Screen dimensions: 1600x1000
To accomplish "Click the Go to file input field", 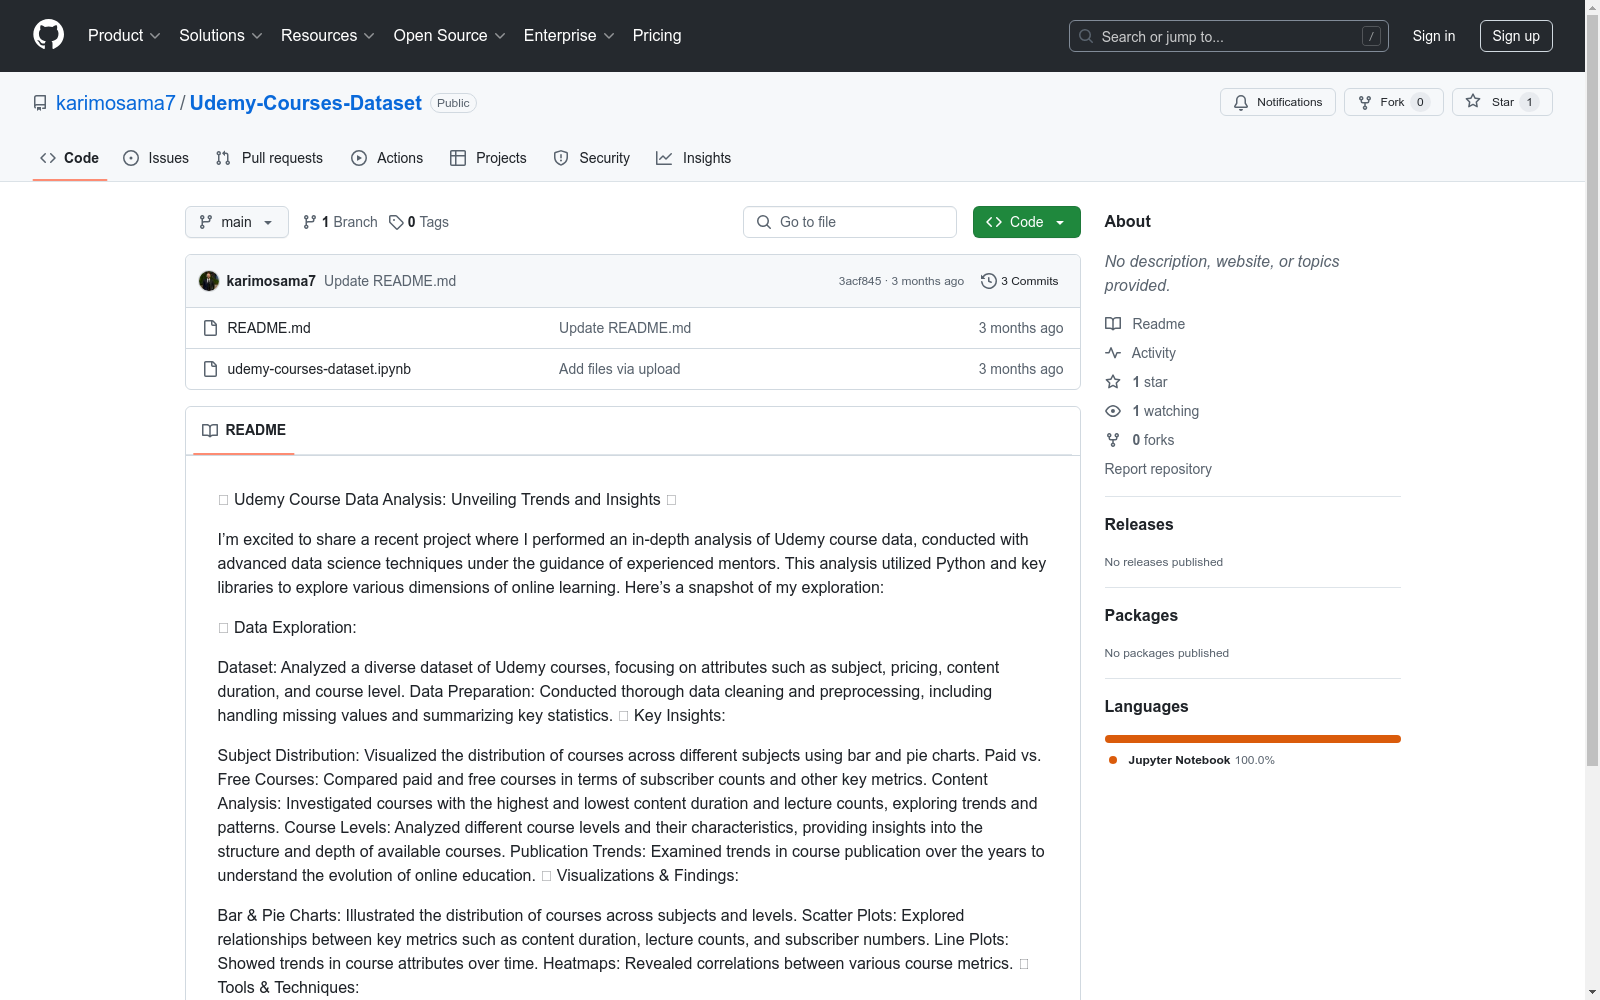I will tap(850, 222).
